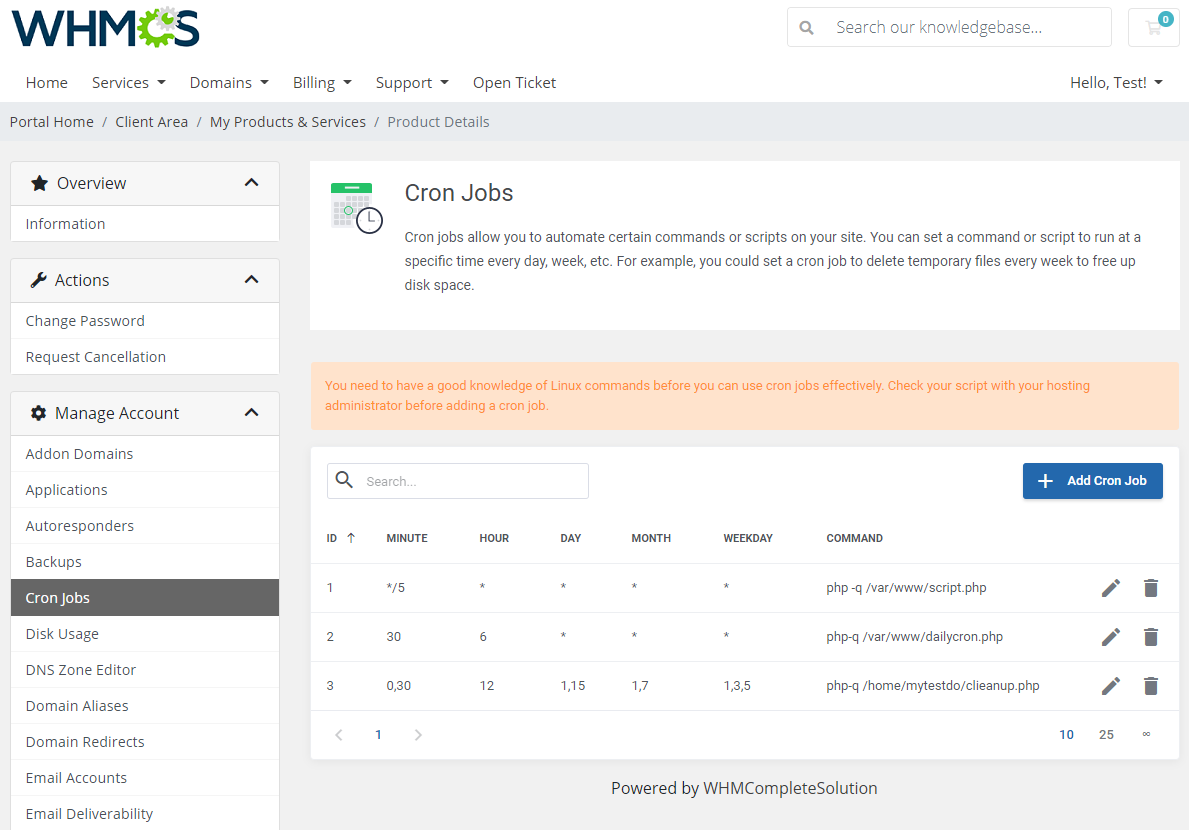Screen dimensions: 1189x830
Task: Show 25 entries per page
Action: (1106, 734)
